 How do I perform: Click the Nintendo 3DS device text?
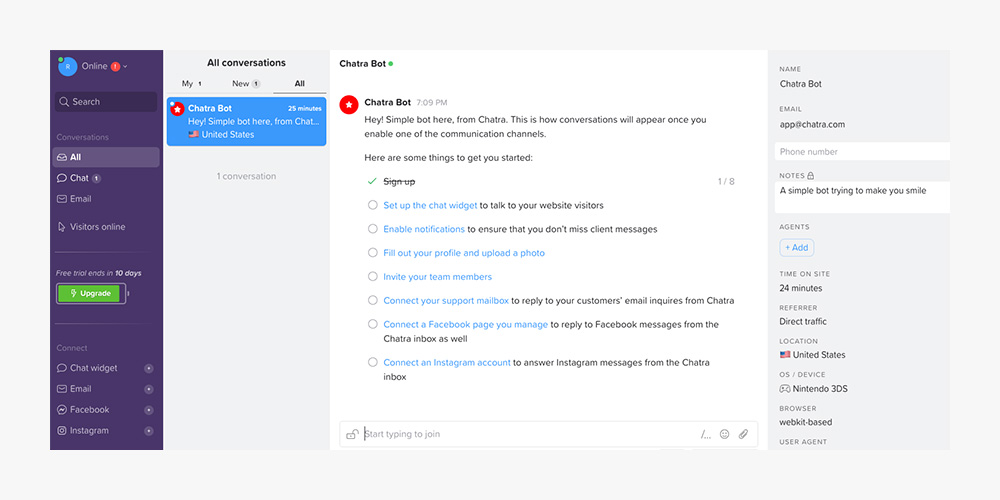820,388
